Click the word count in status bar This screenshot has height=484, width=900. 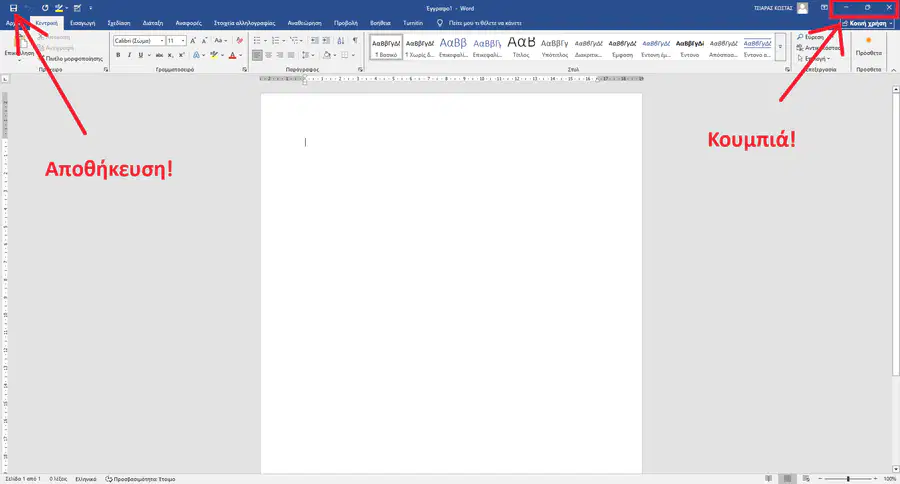pos(58,479)
